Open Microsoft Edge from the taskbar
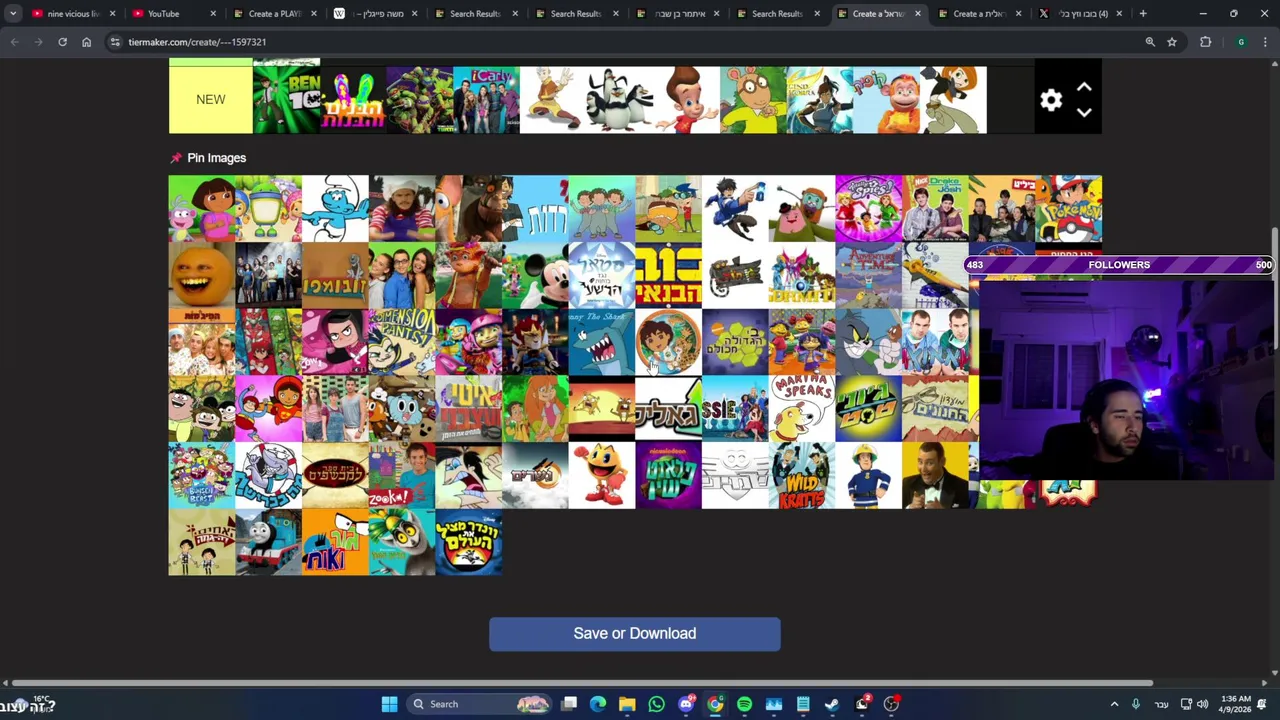The height and width of the screenshot is (720, 1280). click(598, 704)
